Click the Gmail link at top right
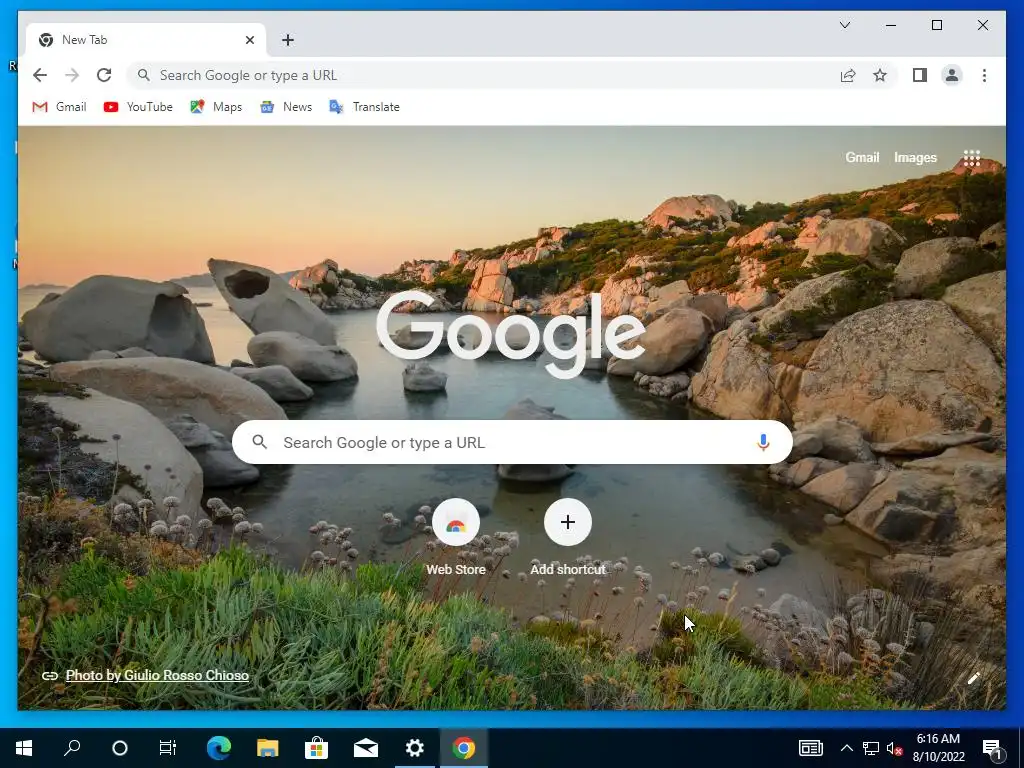The image size is (1024, 768). tap(862, 157)
